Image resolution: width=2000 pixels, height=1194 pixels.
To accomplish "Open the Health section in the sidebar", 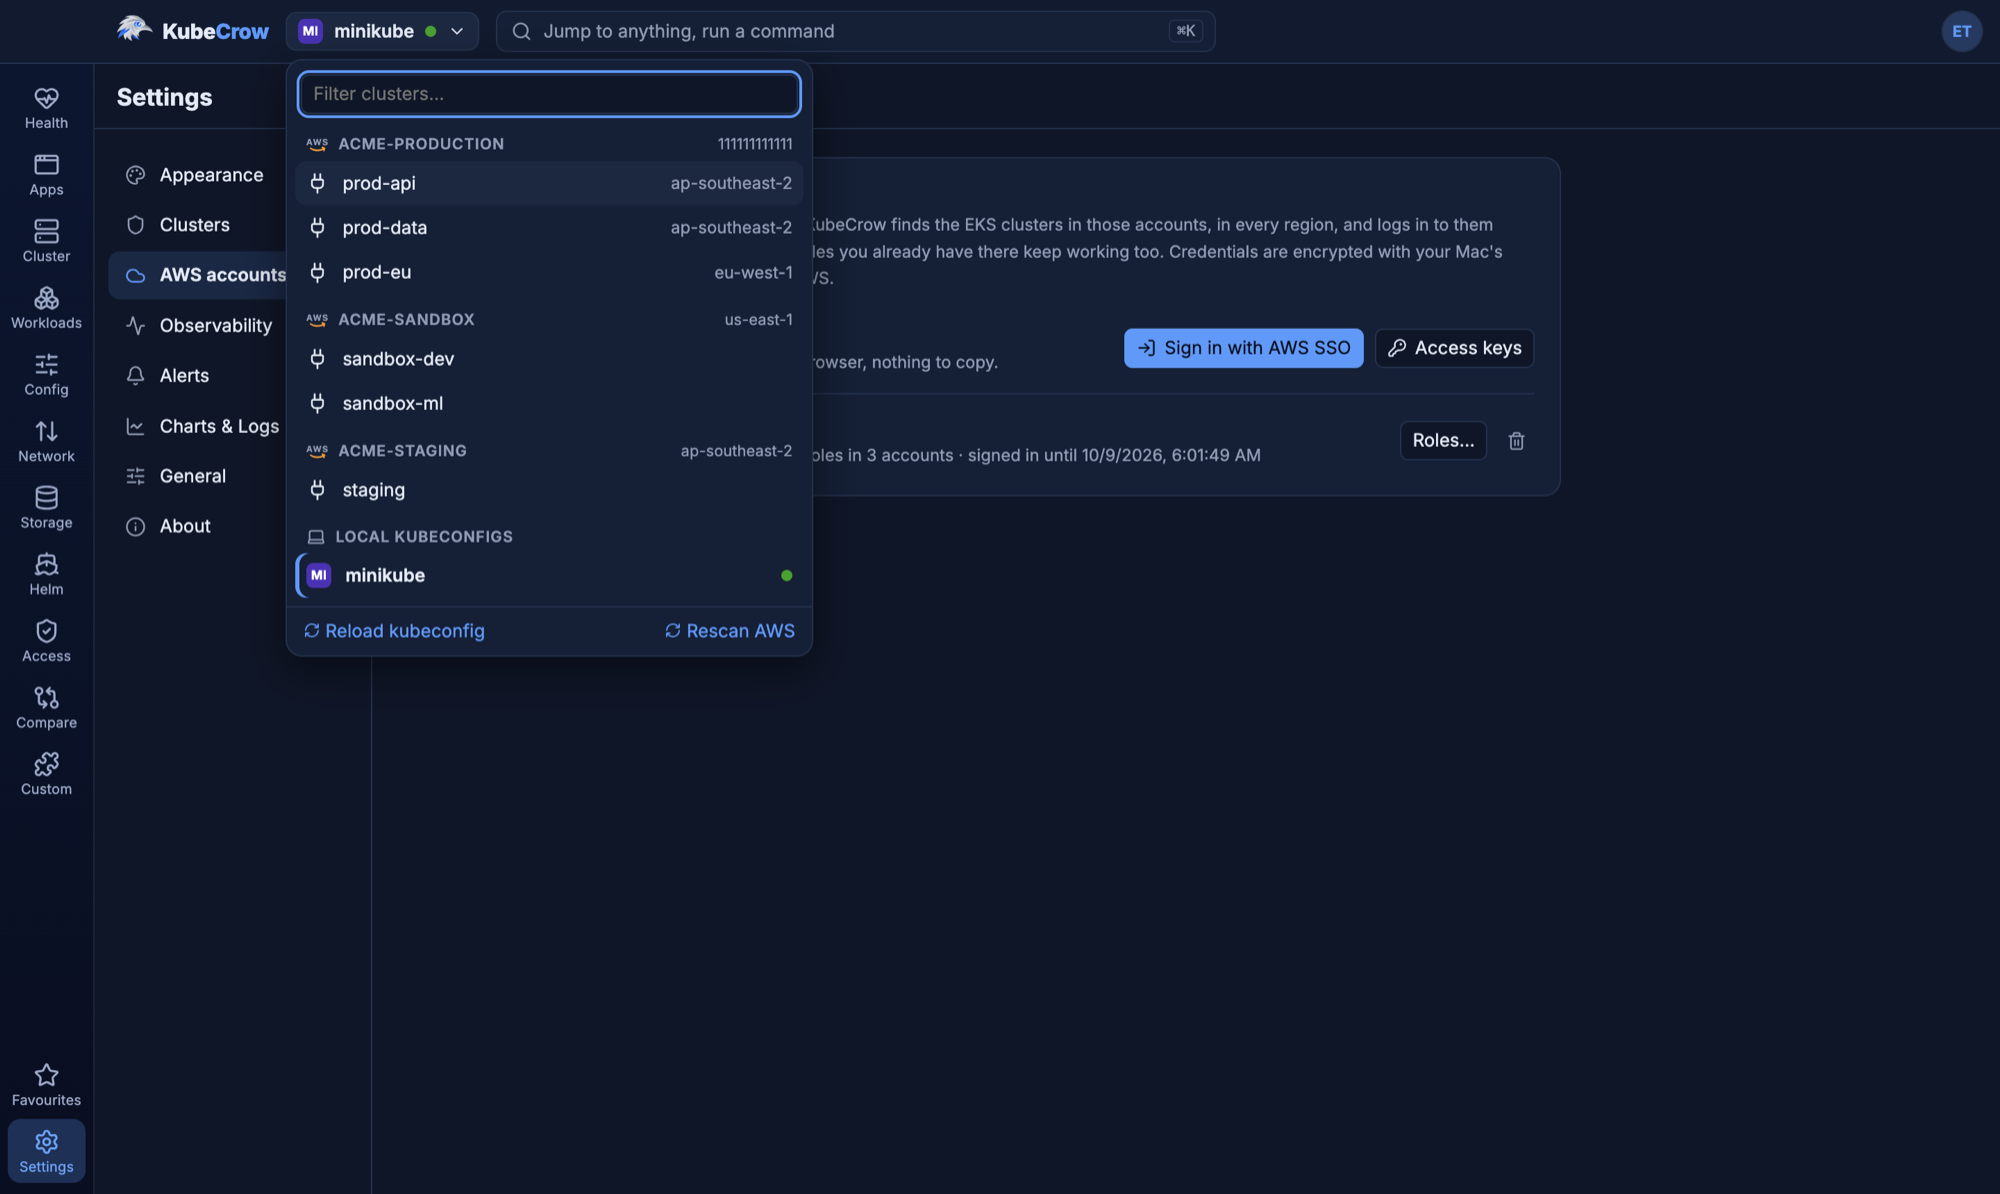I will click(x=46, y=108).
